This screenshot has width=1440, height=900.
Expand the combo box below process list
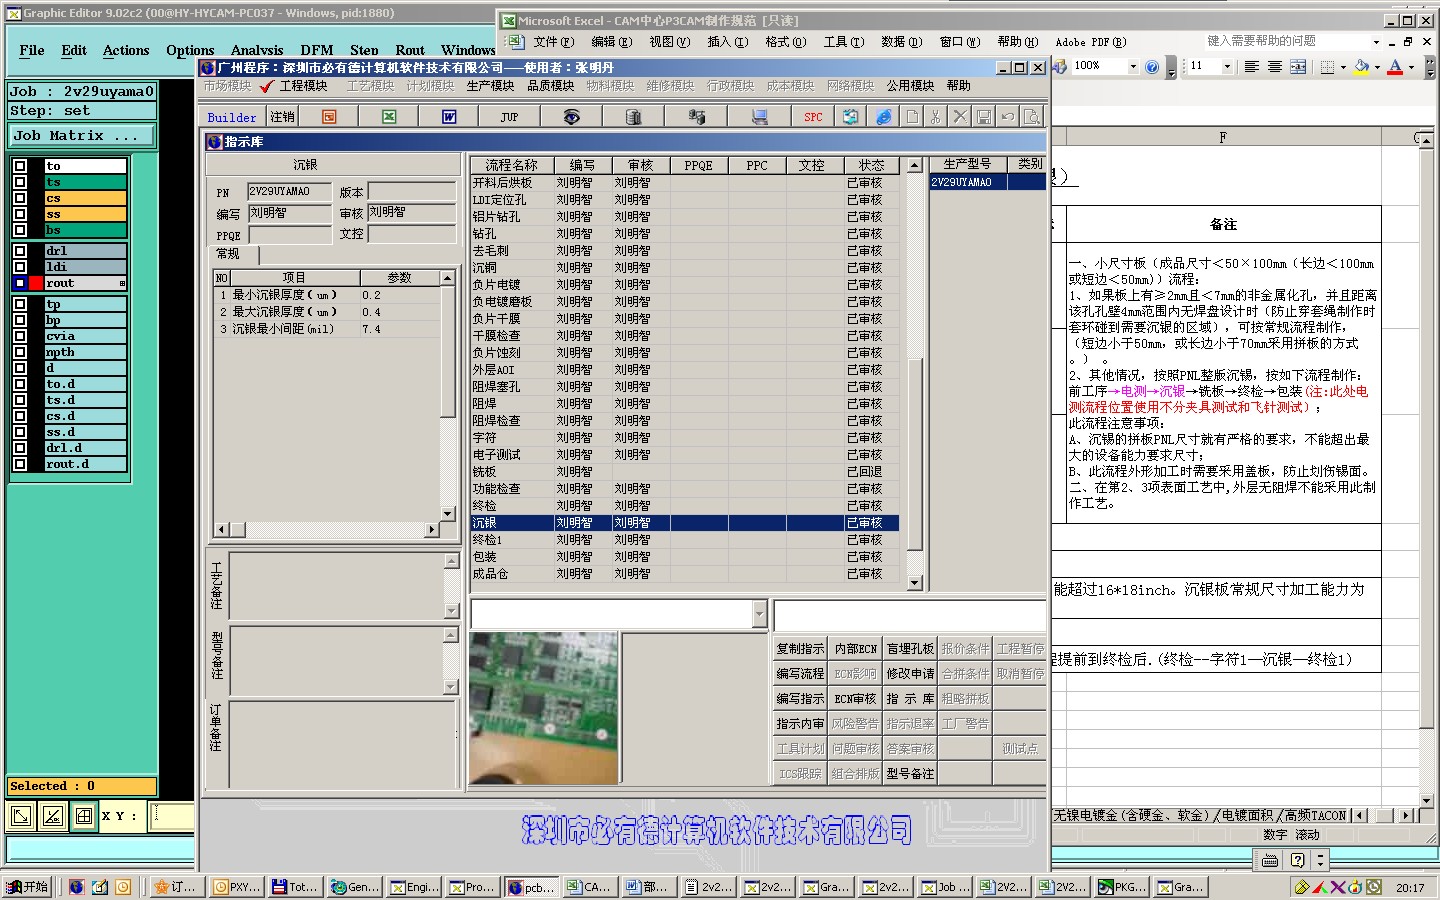pyautogui.click(x=759, y=614)
